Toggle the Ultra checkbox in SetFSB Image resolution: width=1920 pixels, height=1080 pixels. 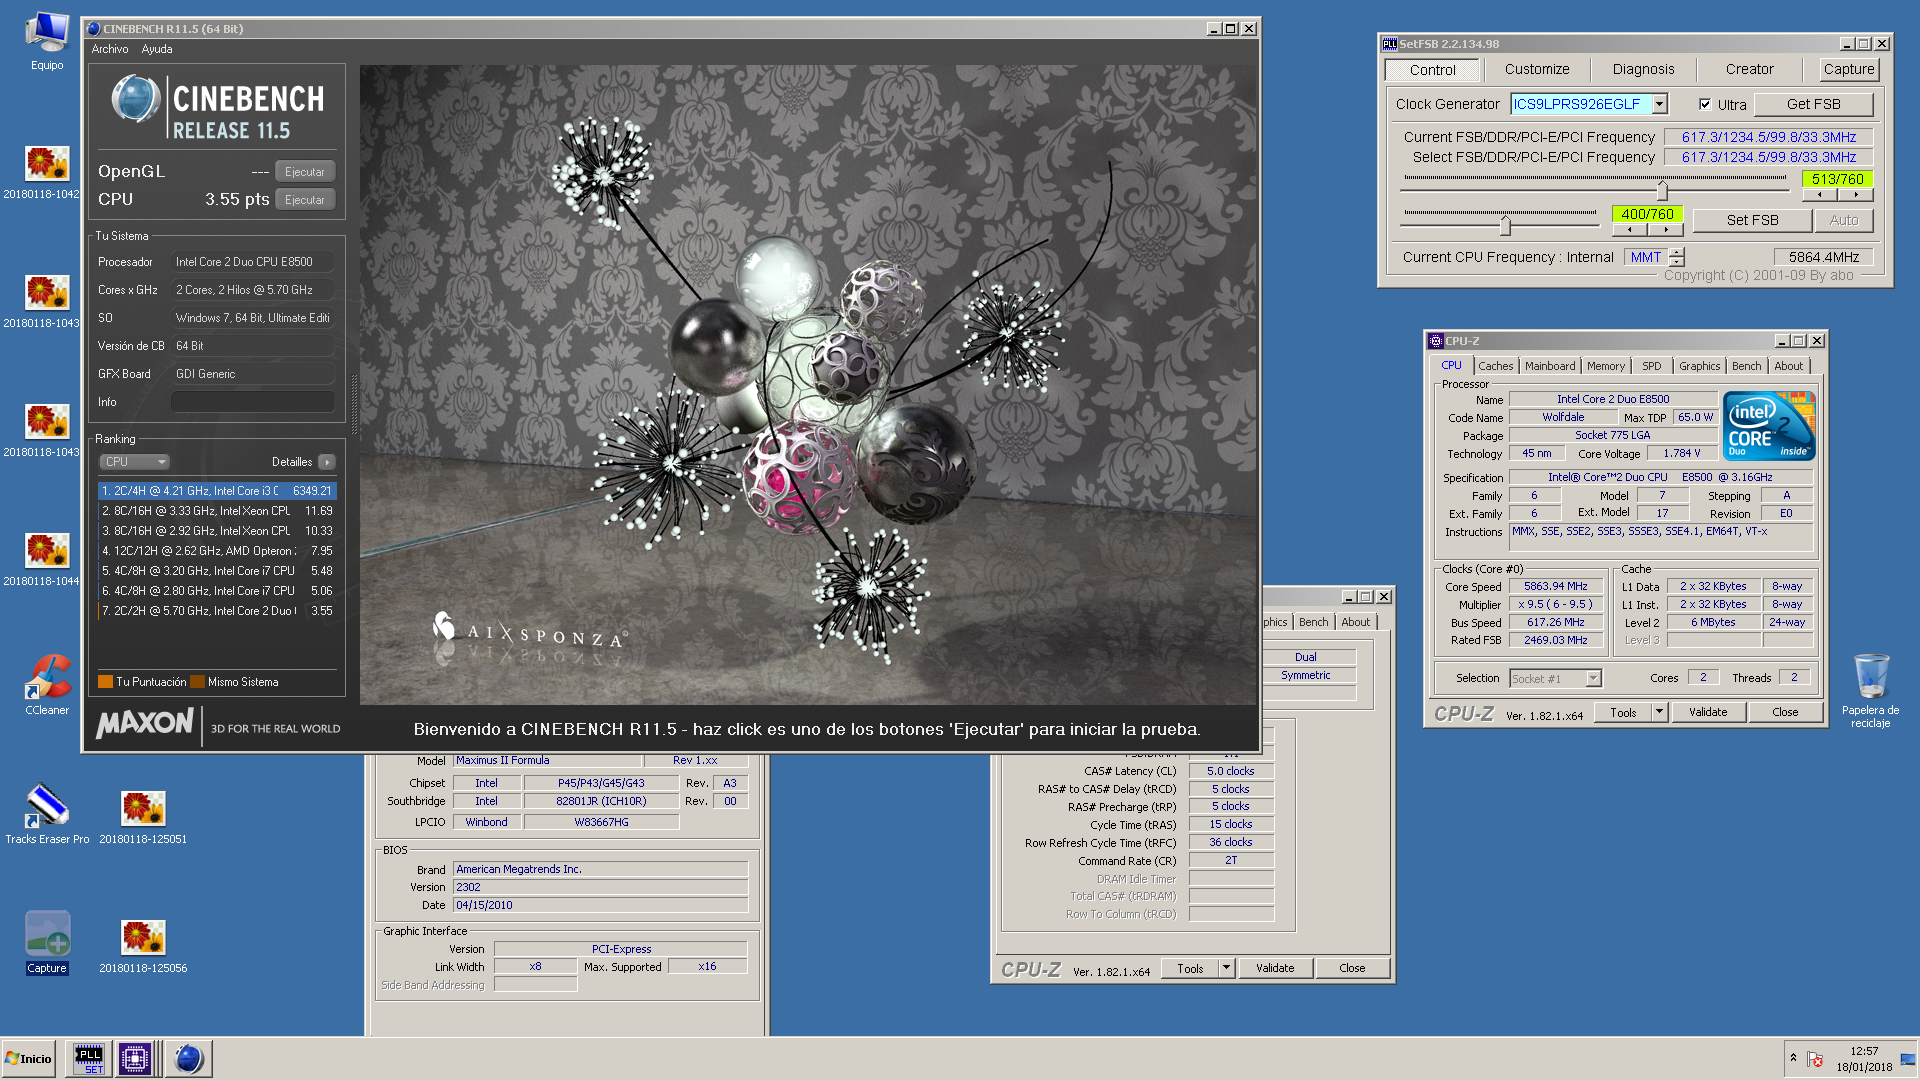click(1705, 104)
